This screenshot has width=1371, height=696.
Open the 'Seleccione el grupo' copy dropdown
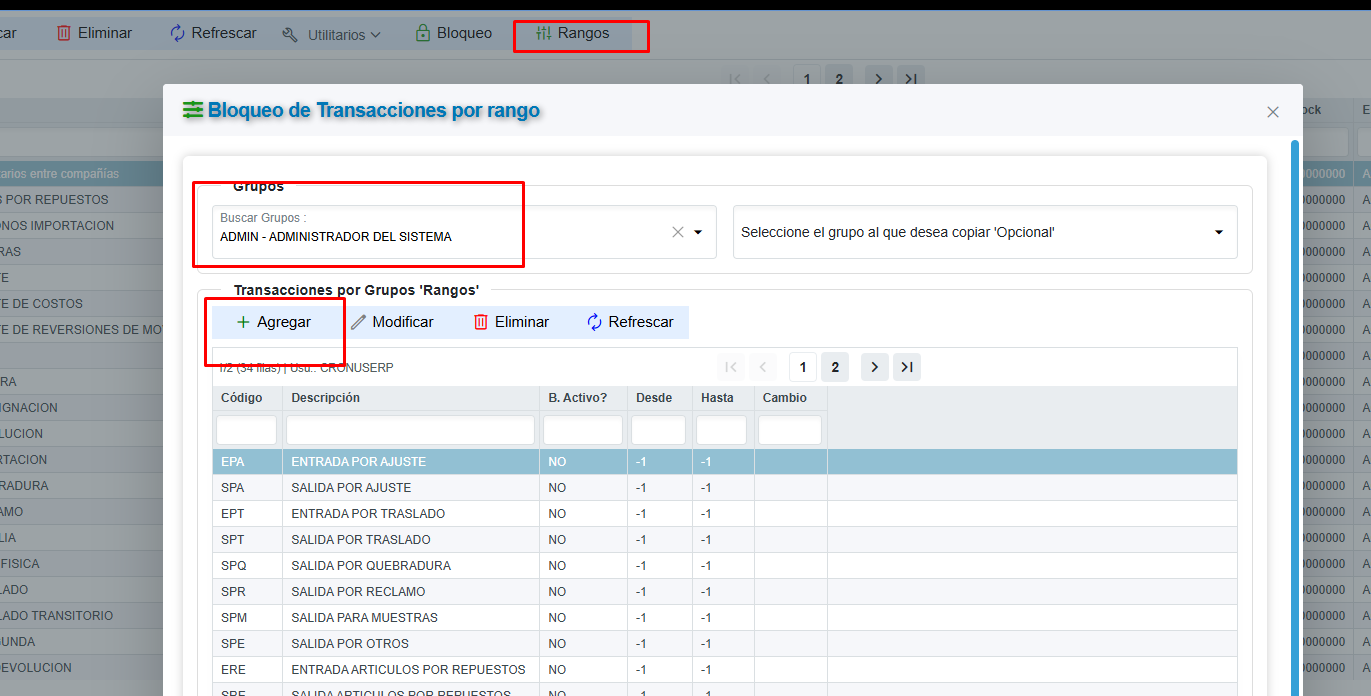point(985,232)
